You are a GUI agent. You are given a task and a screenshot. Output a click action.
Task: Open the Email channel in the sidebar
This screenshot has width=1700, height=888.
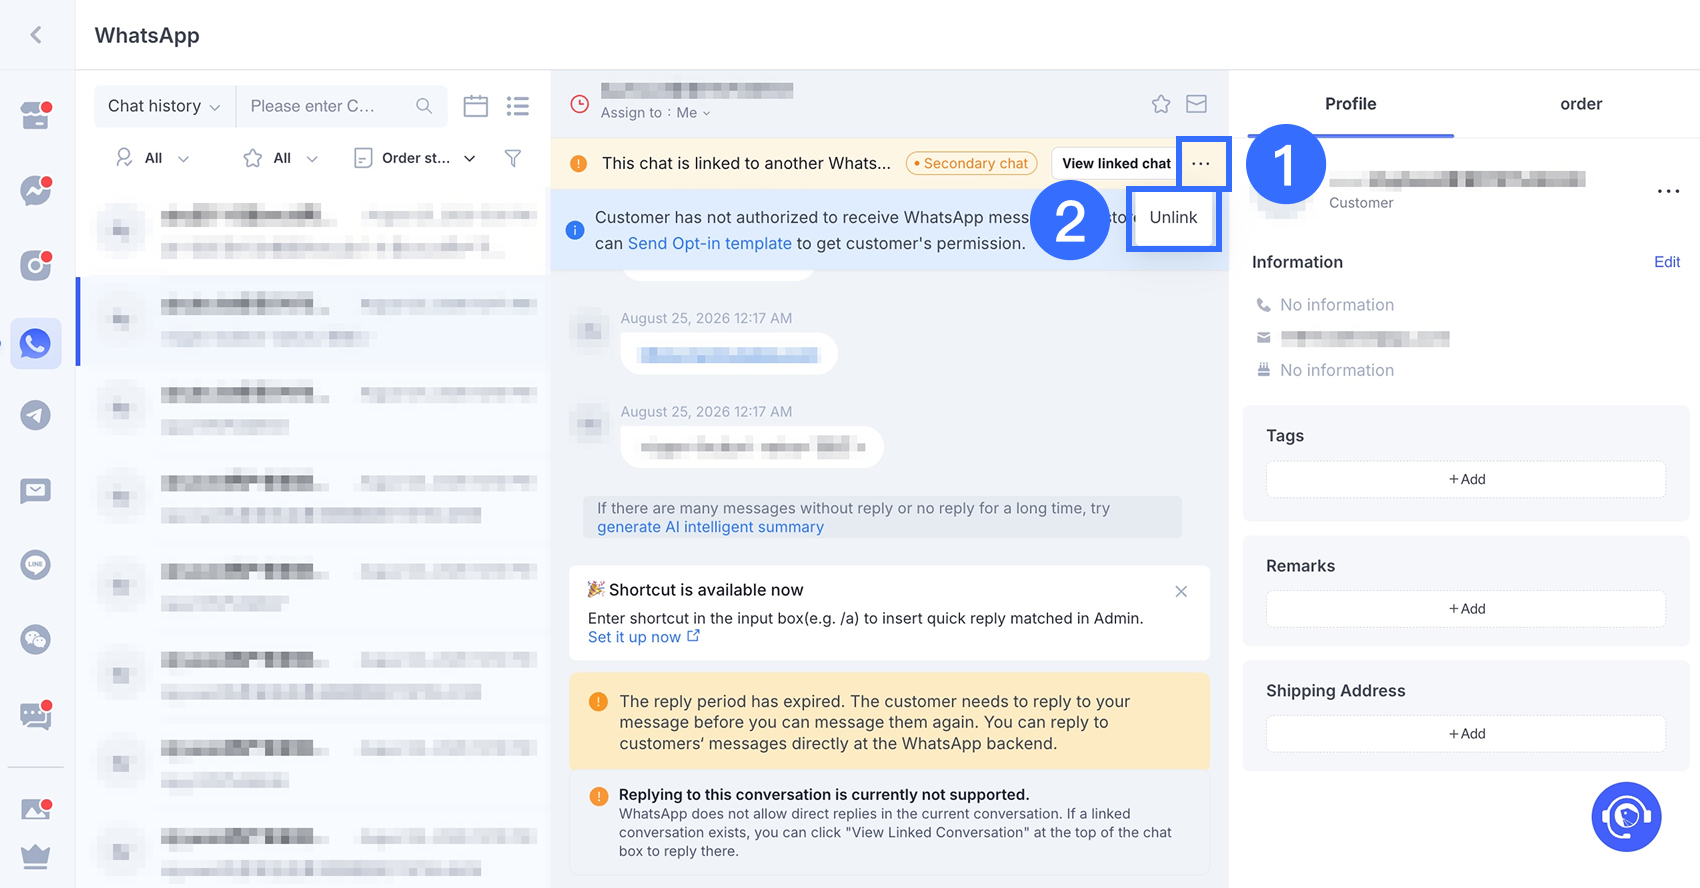tap(36, 490)
